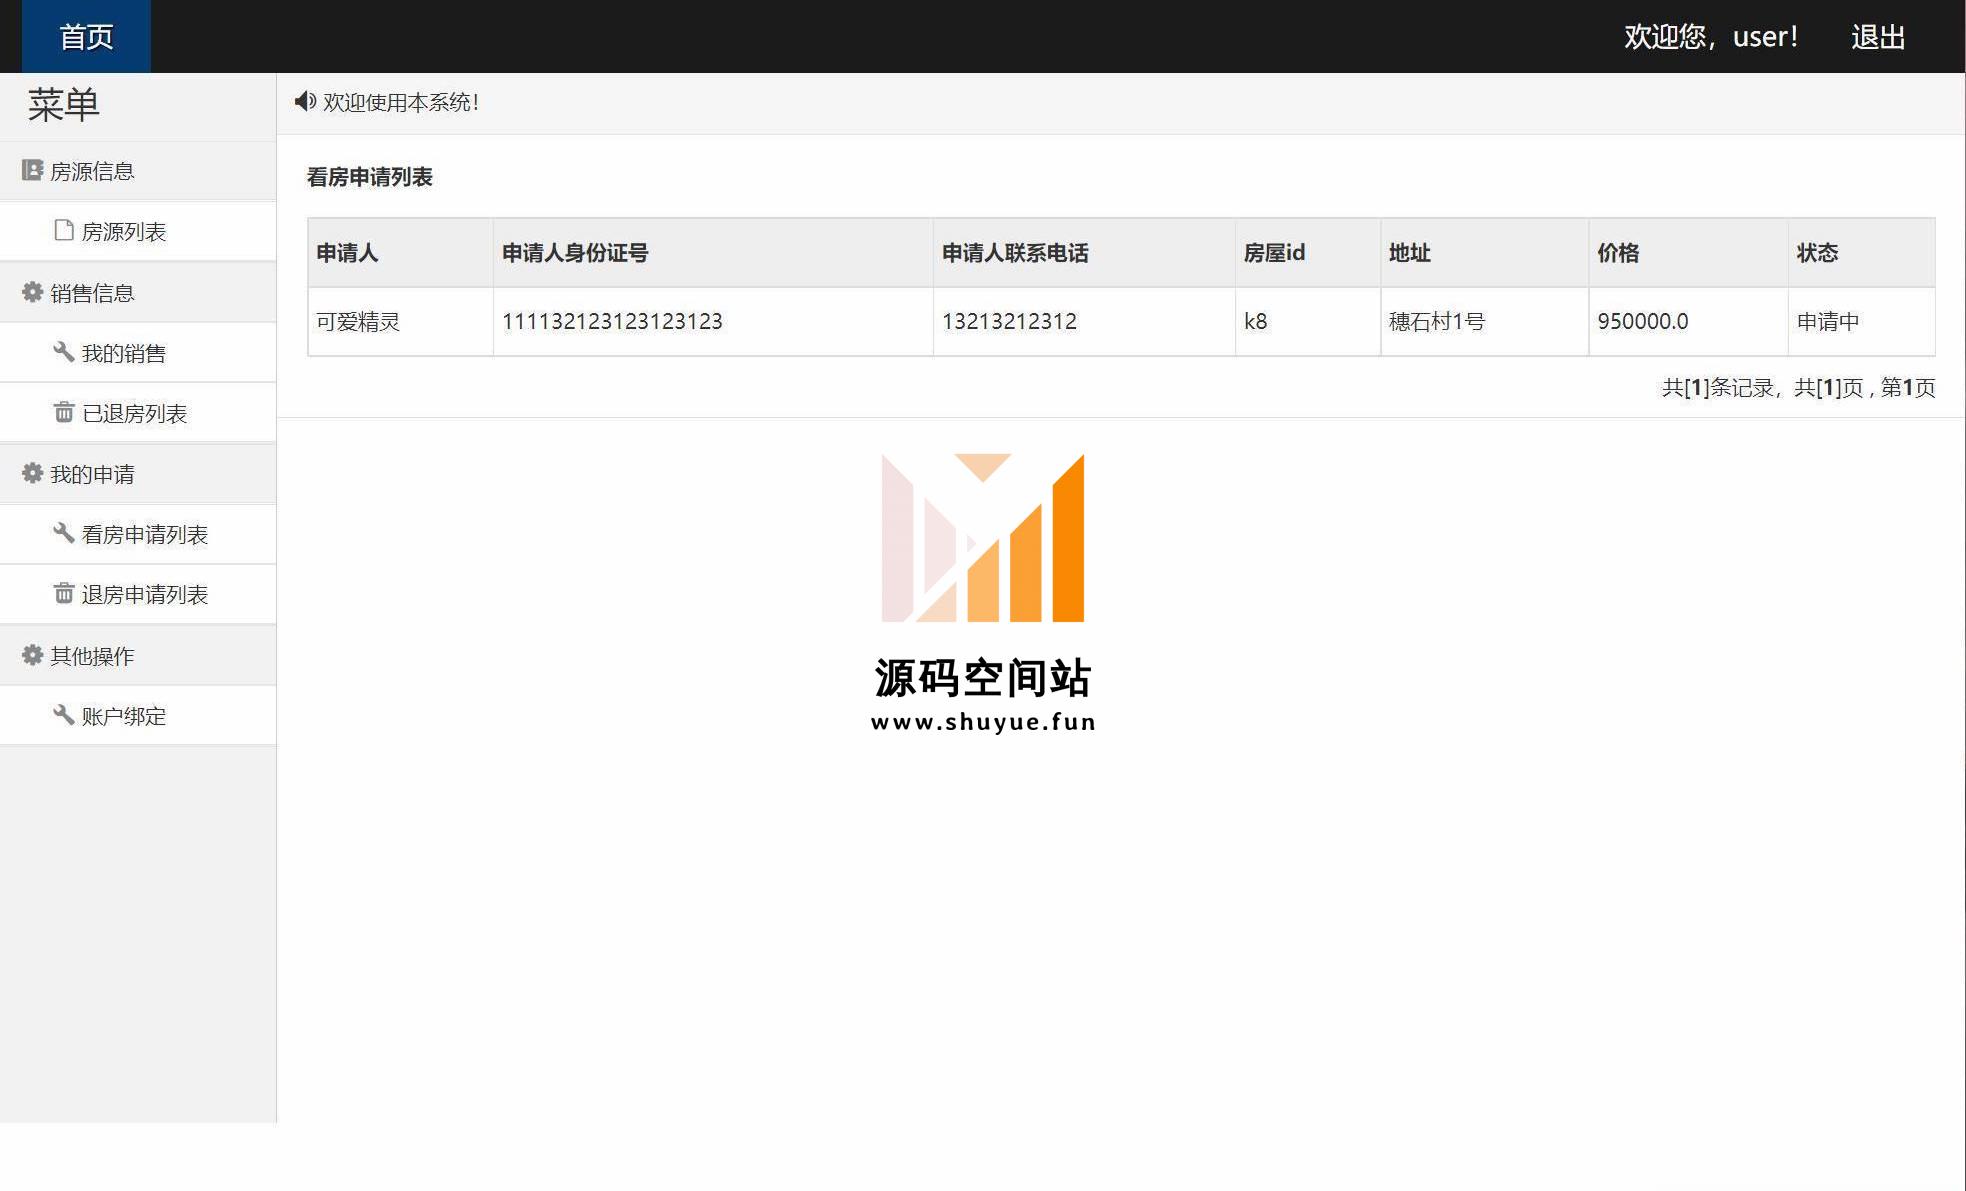Image resolution: width=1966 pixels, height=1191 pixels.
Task: Click the gear icon beside 我的申请
Action: pos(32,473)
